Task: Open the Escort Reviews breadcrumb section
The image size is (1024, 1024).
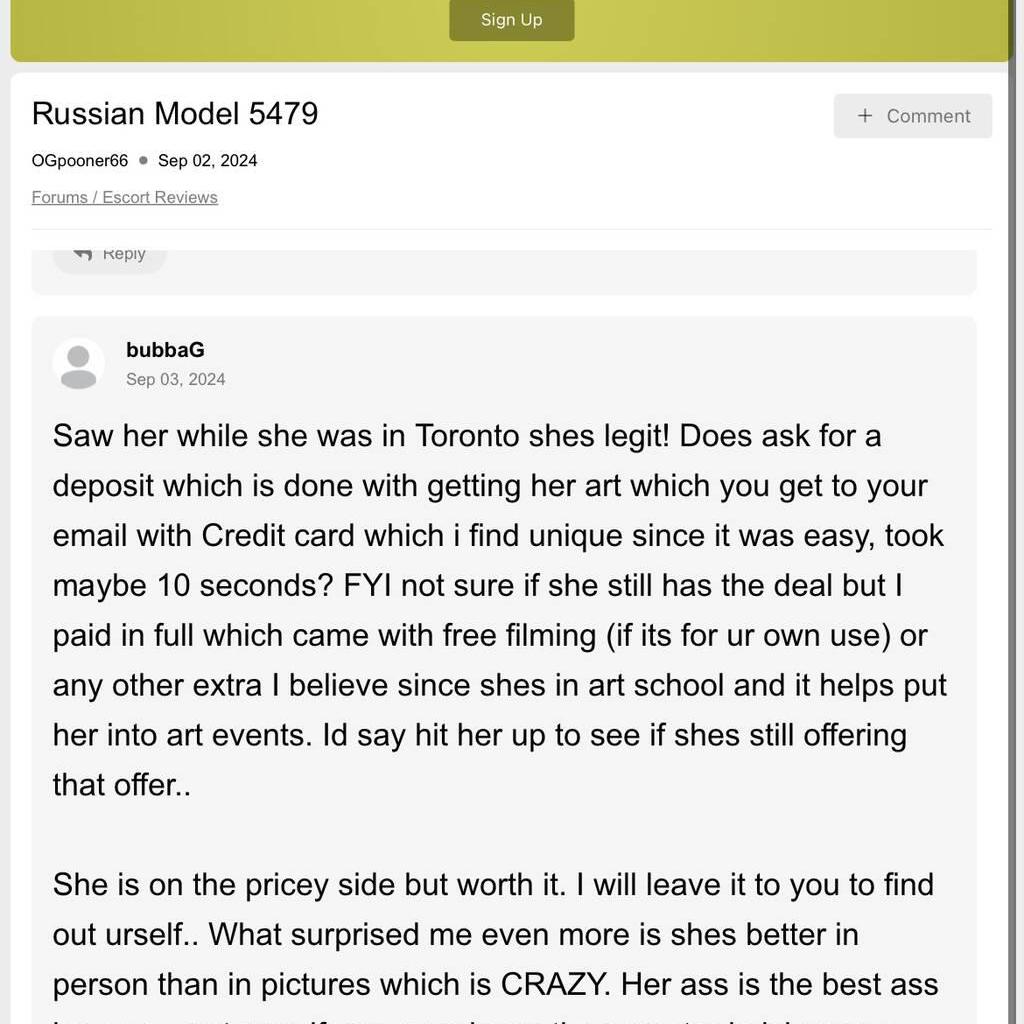Action: [x=160, y=198]
